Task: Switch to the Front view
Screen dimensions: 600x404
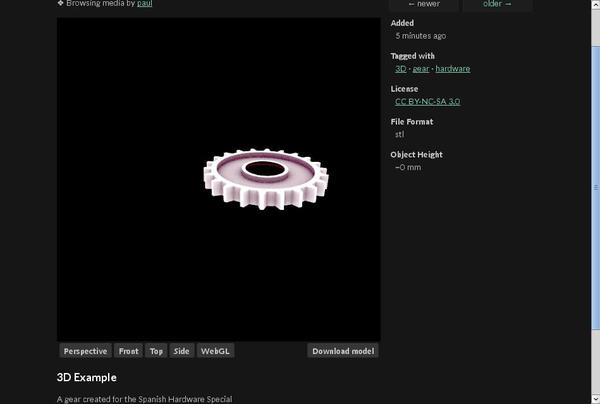Action: 129,351
